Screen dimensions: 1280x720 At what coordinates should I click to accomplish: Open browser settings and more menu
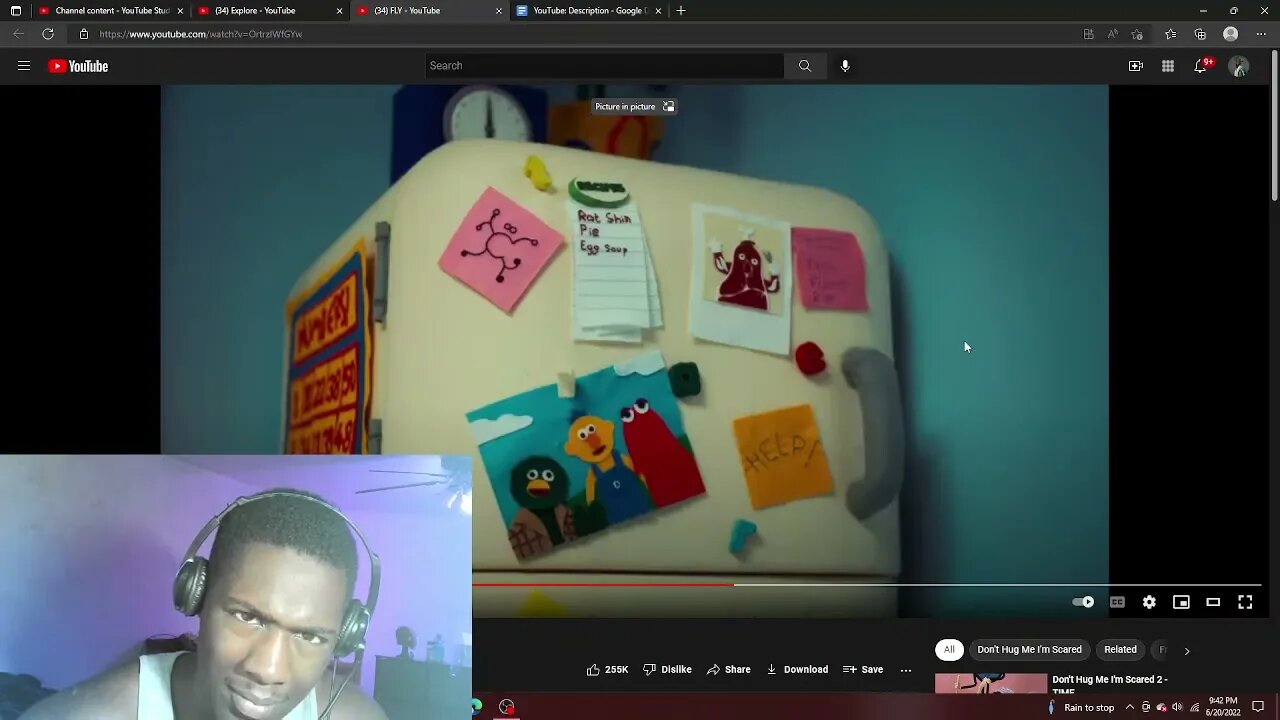tap(1260, 34)
